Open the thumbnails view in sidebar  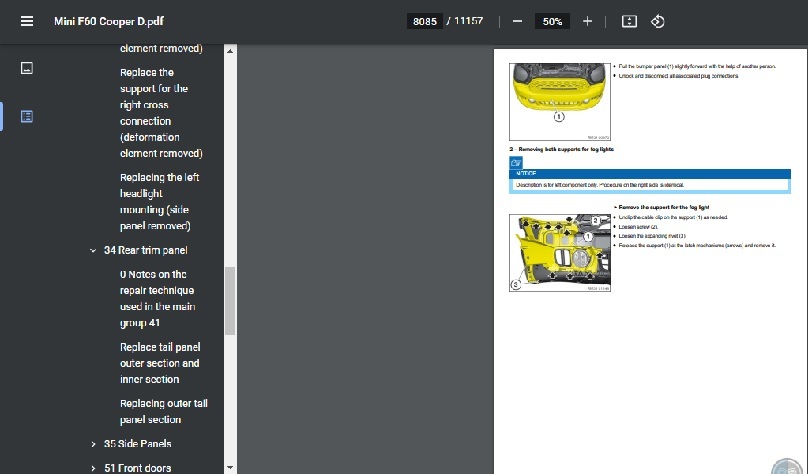click(x=27, y=68)
